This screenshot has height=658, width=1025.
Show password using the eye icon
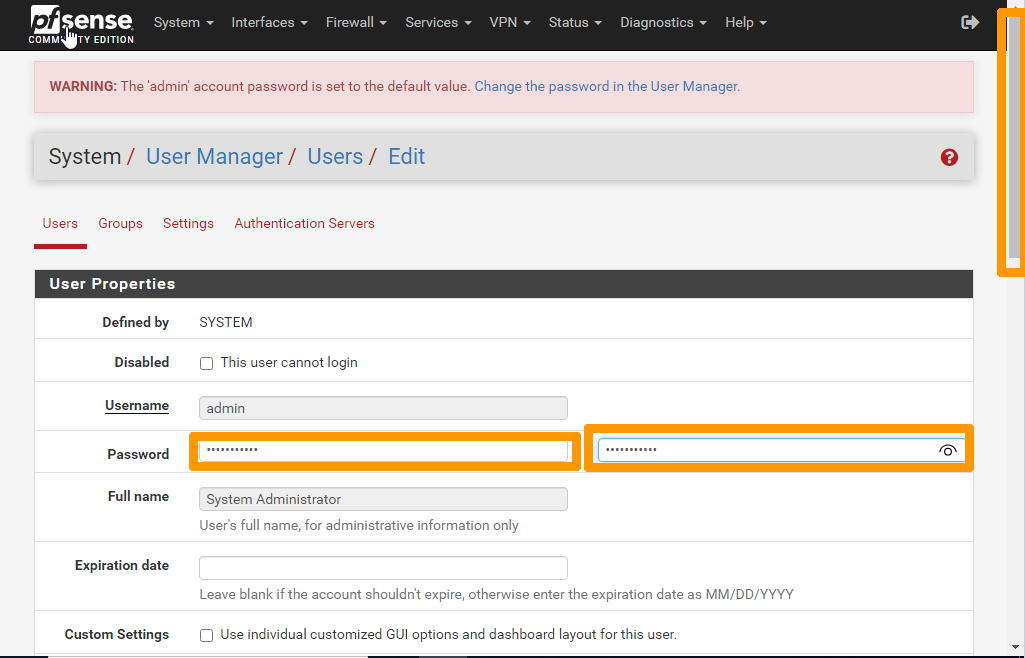pos(947,451)
